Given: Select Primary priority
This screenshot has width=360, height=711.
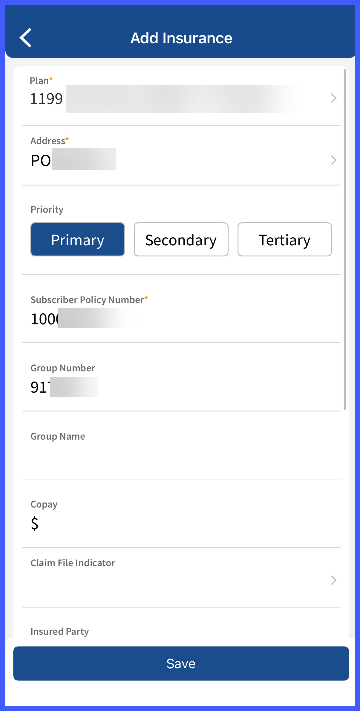Looking at the screenshot, I should pos(78,239).
